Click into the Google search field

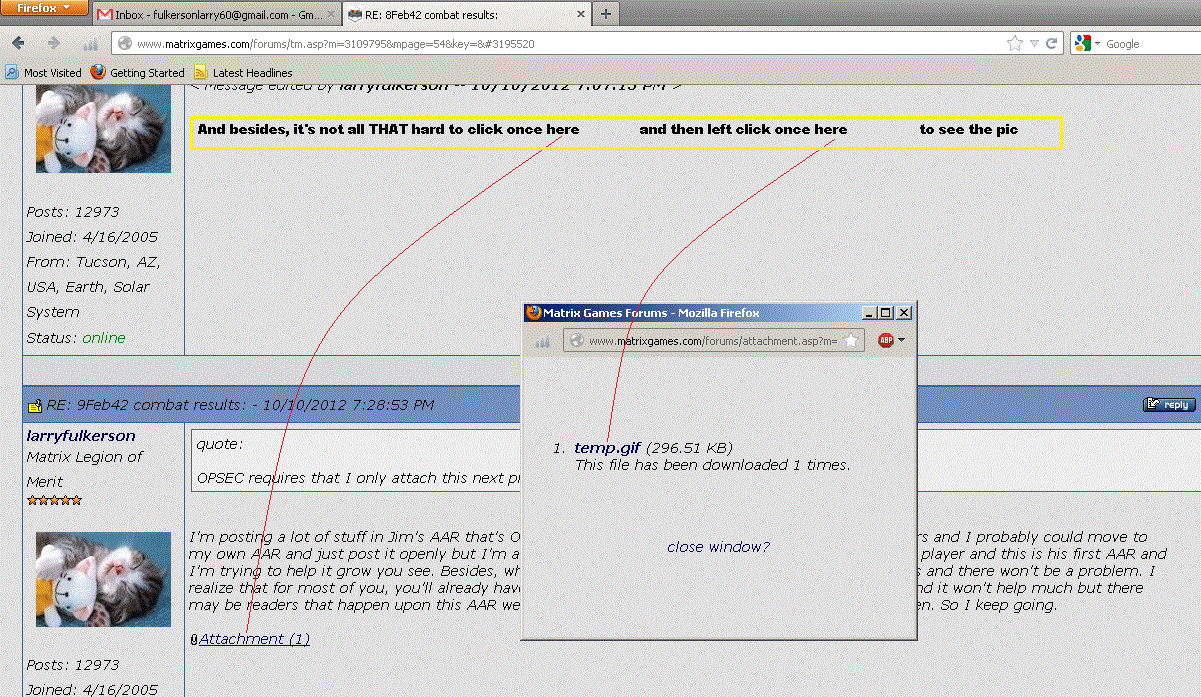click(x=1151, y=44)
